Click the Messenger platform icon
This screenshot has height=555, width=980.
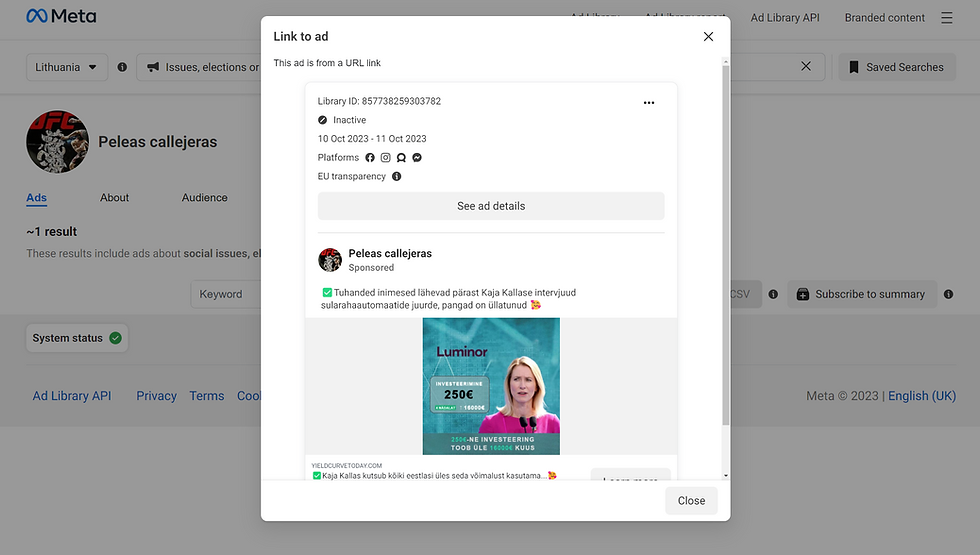[417, 158]
